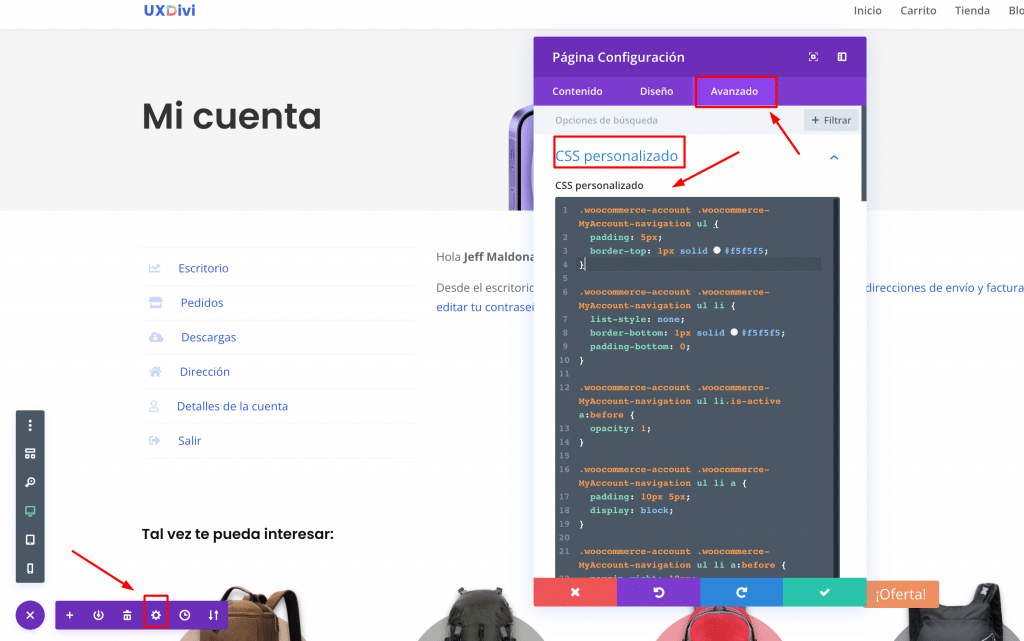Click the Opciones de búsqueda search field
This screenshot has height=641, width=1024.
pyautogui.click(x=670, y=120)
